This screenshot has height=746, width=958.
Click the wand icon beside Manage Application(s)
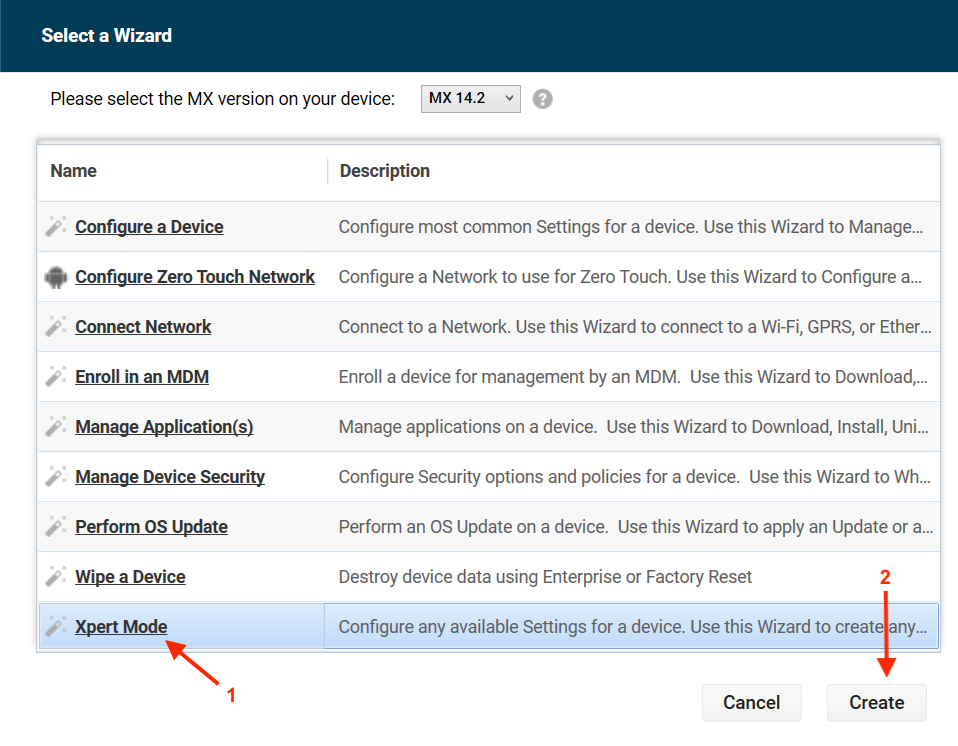[x=56, y=427]
